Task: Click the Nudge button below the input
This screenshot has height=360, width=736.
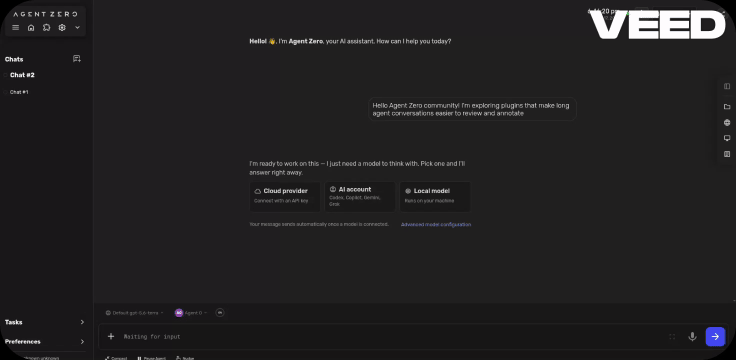Action: (x=185, y=358)
